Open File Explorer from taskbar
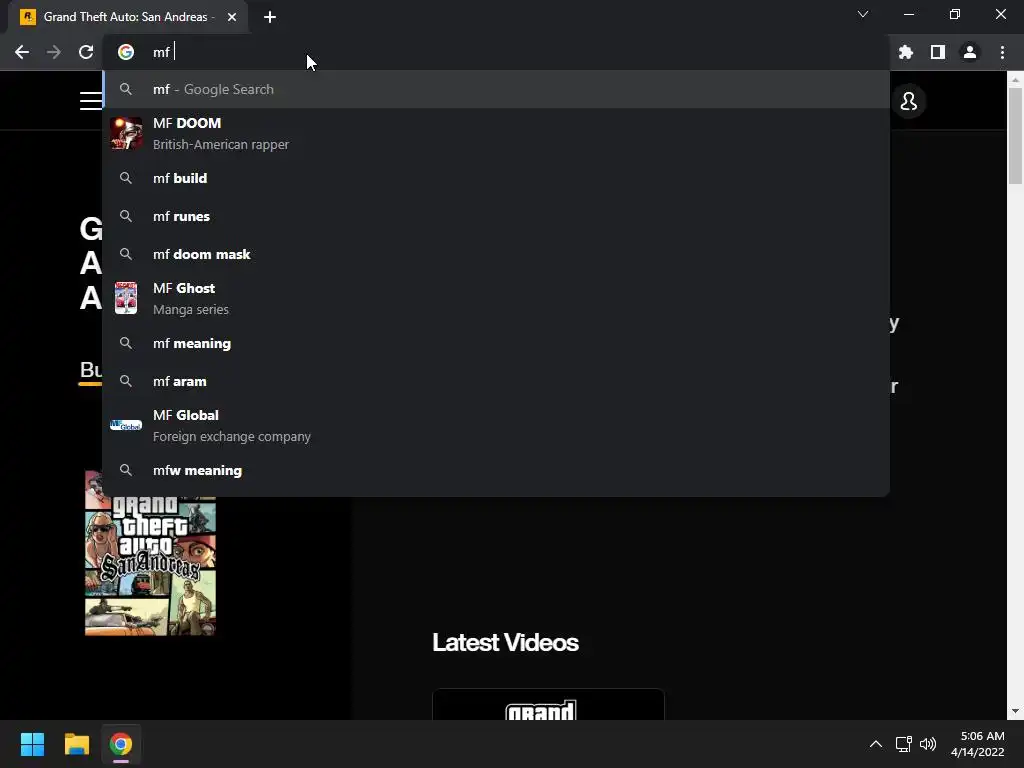 click(76, 744)
